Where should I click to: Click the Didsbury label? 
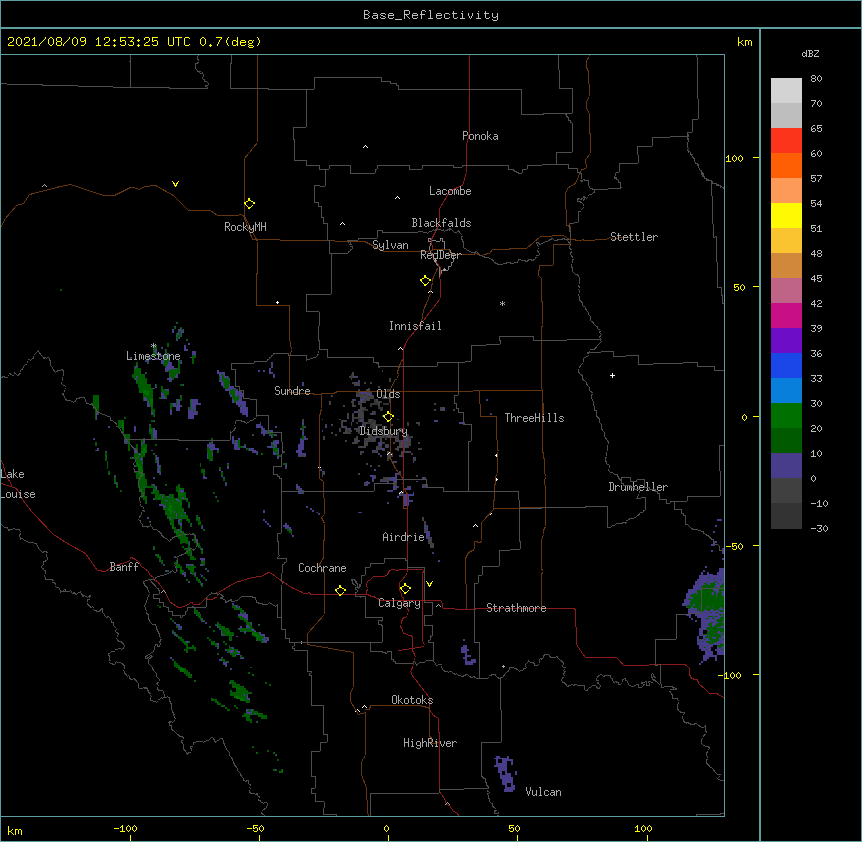pos(383,431)
